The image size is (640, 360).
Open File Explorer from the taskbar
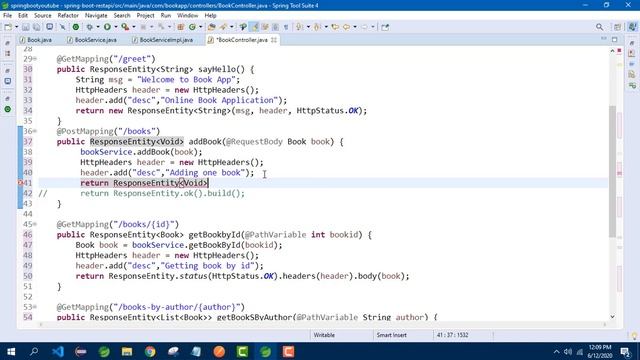(x=127, y=351)
